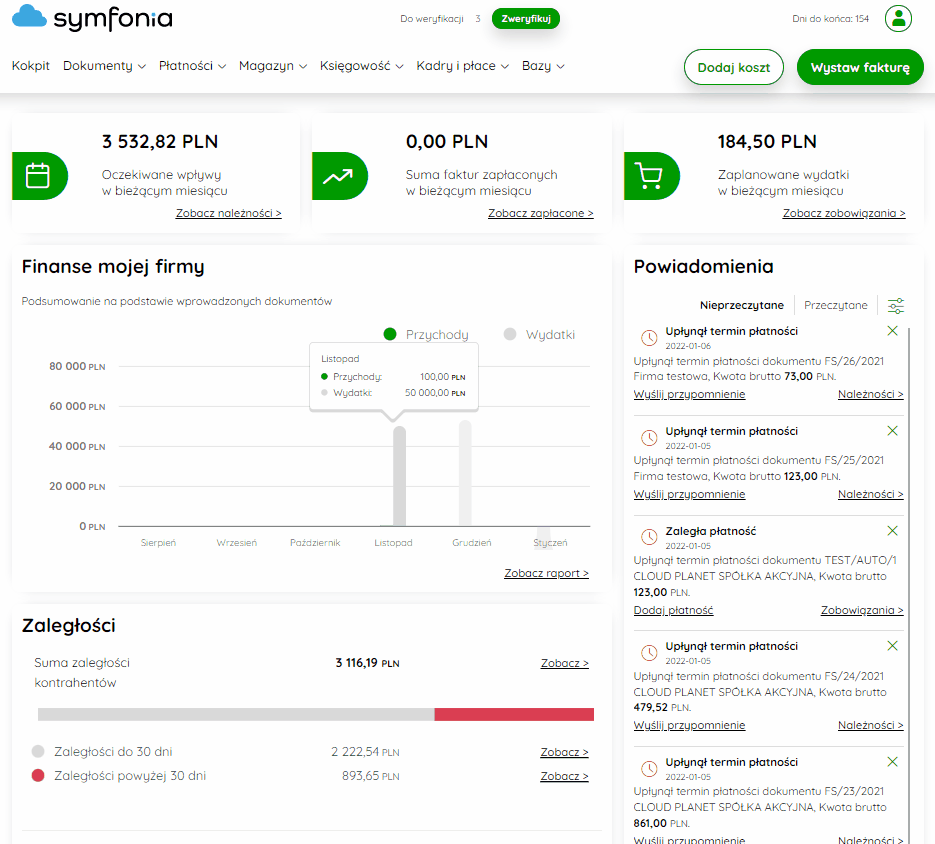Open Zobacz link for Zaległości do 30 dni
Screen dimensions: 935x844
(x=564, y=752)
